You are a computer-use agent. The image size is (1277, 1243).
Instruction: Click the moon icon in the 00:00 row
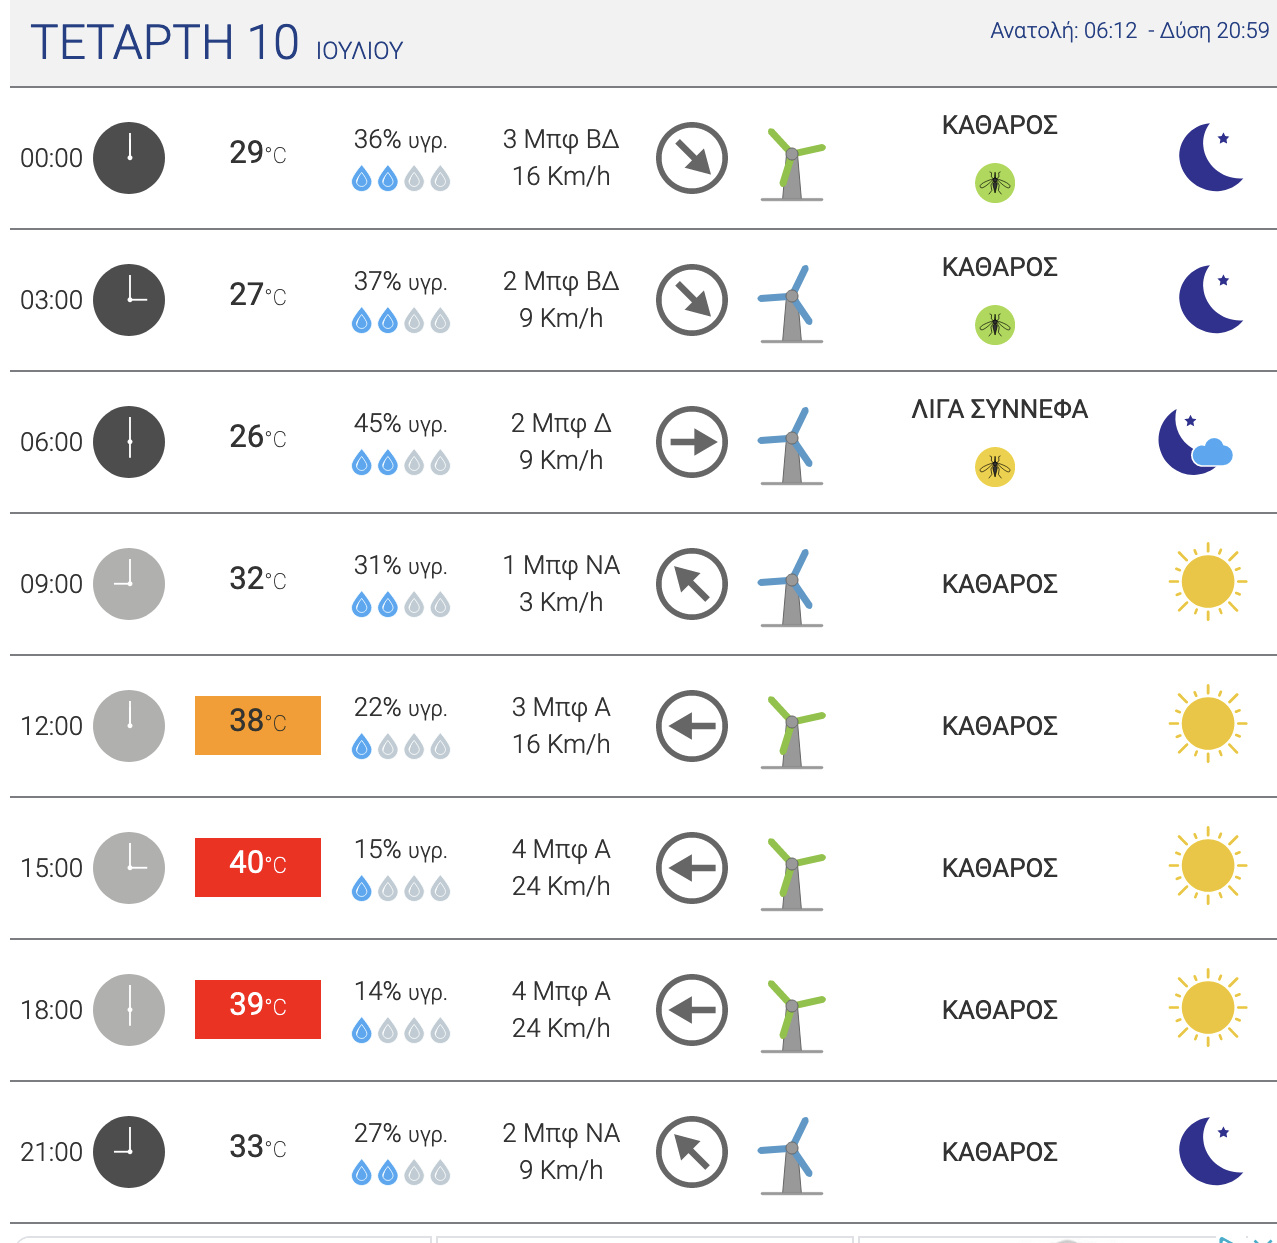point(1210,157)
